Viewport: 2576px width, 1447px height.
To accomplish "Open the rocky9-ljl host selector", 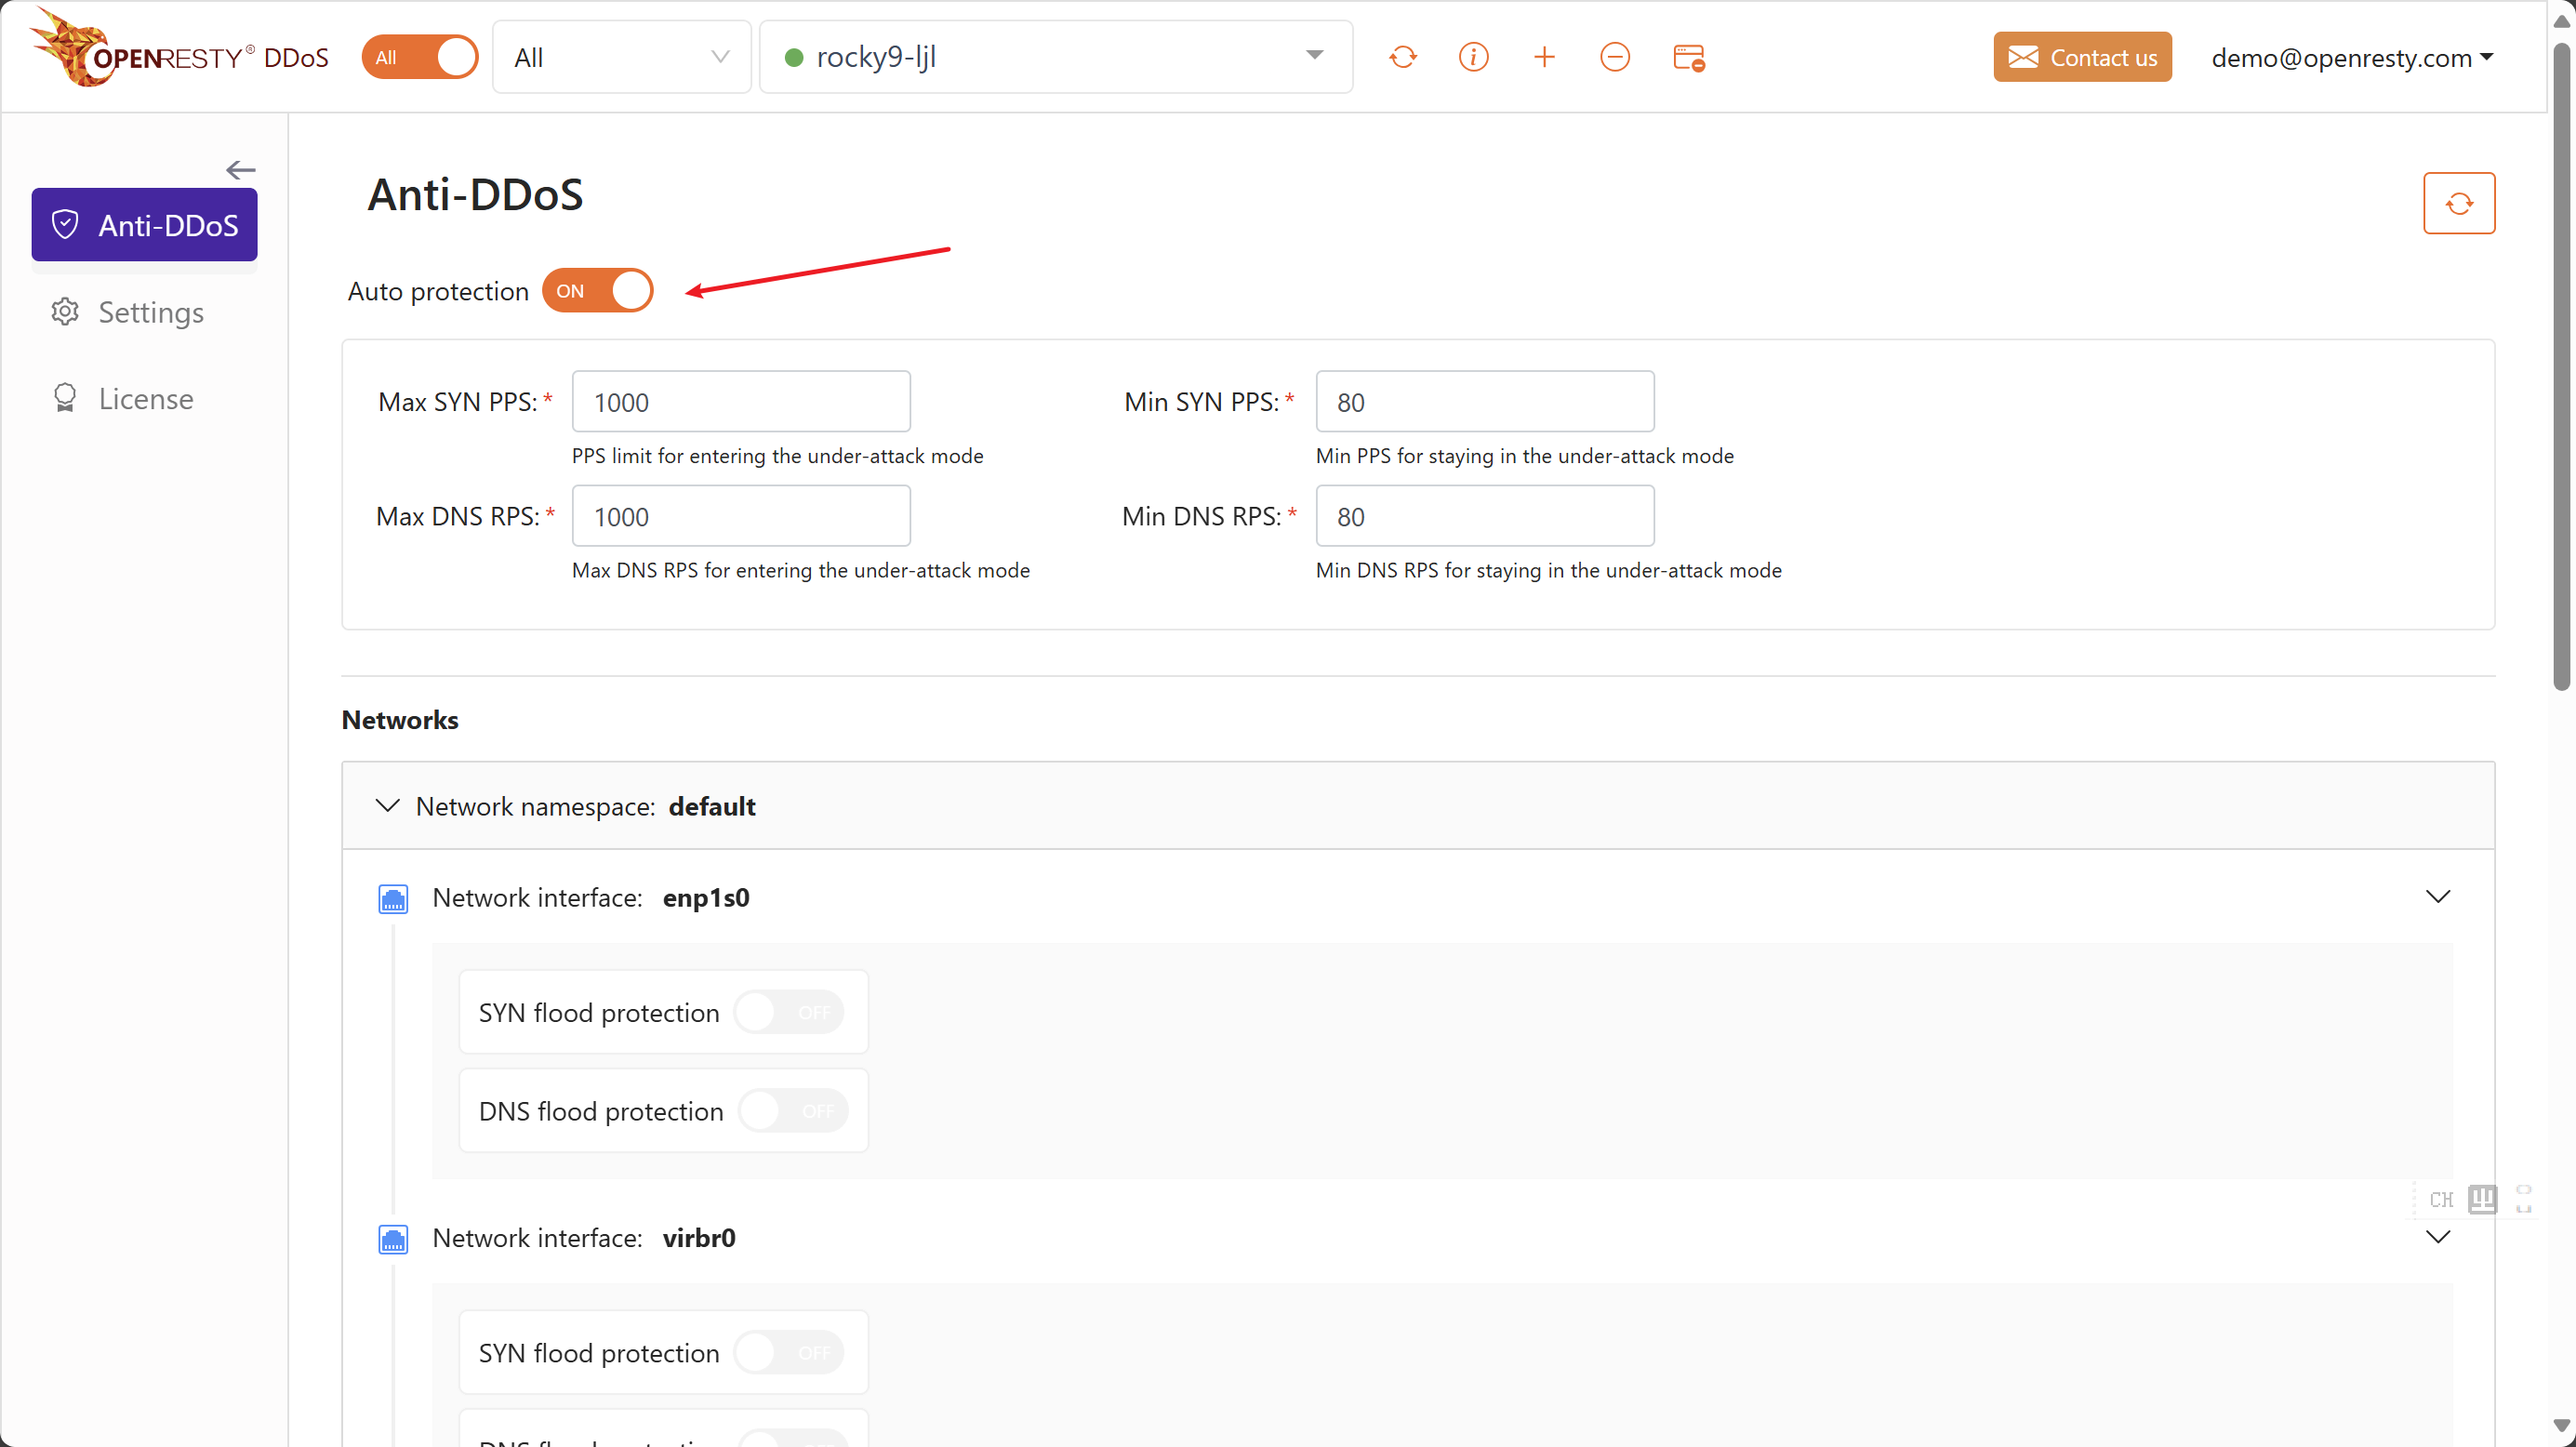I will pos(1056,57).
